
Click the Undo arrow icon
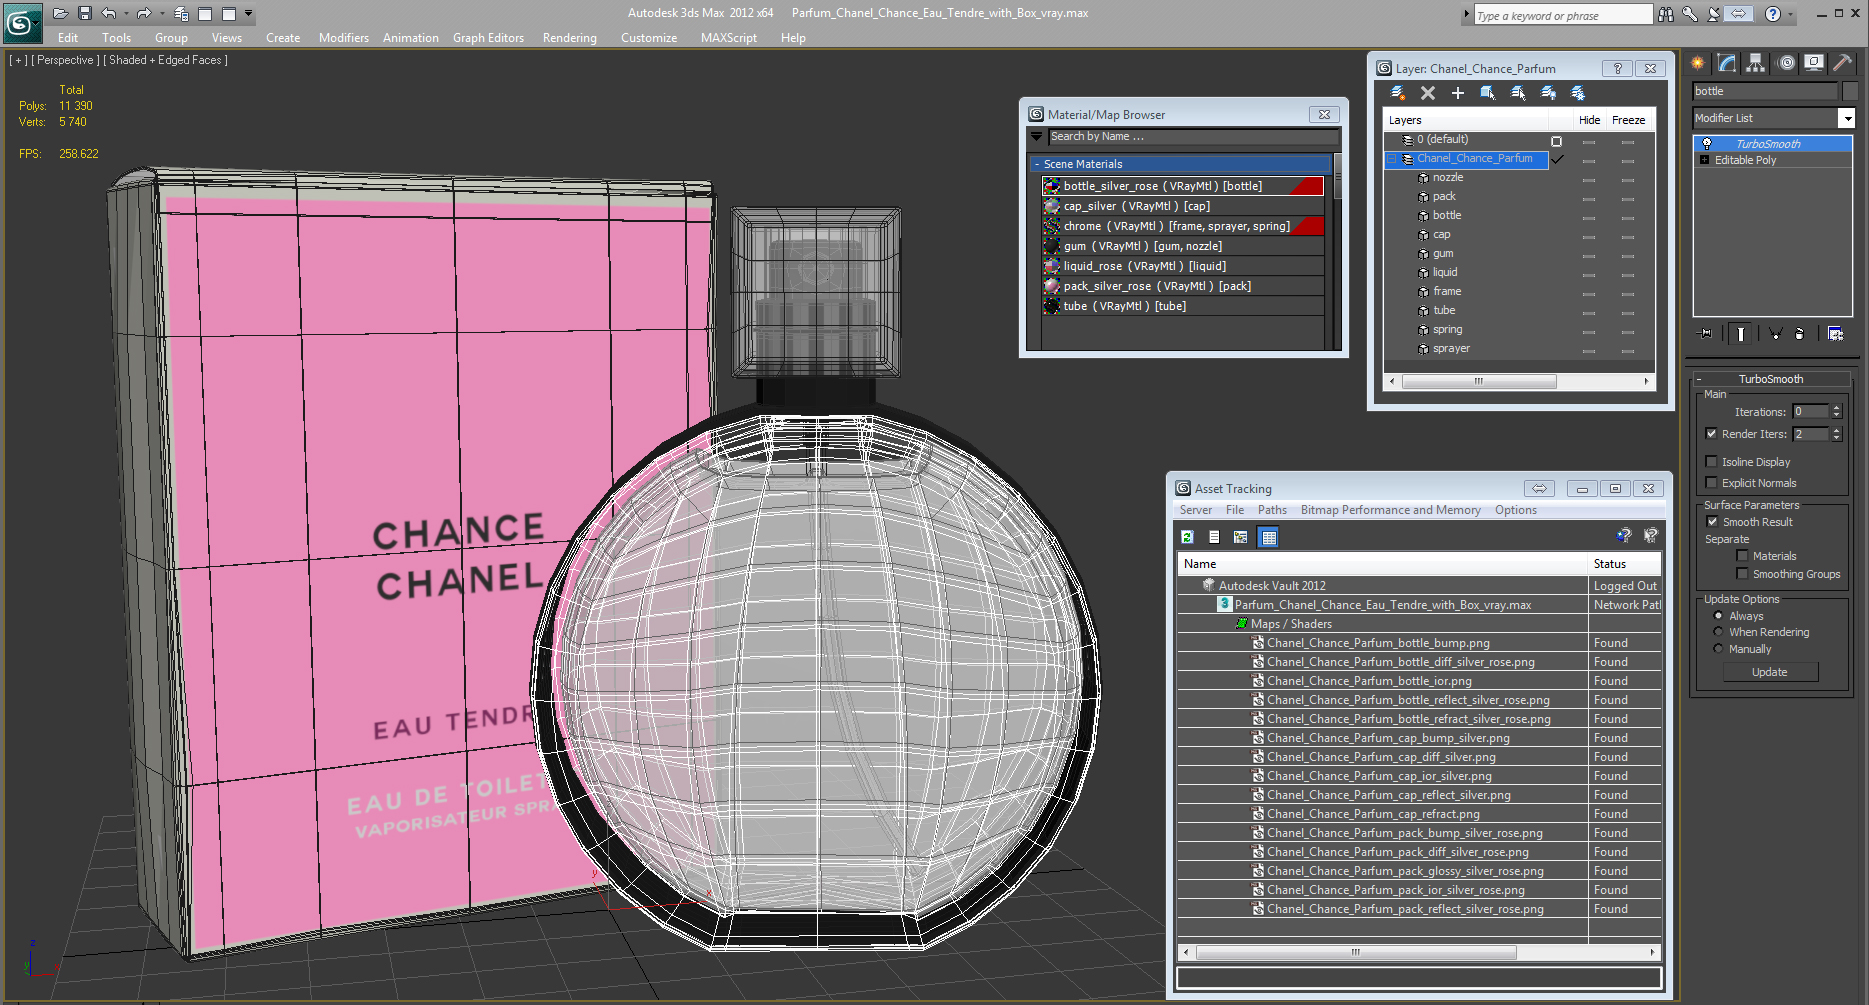tap(108, 13)
